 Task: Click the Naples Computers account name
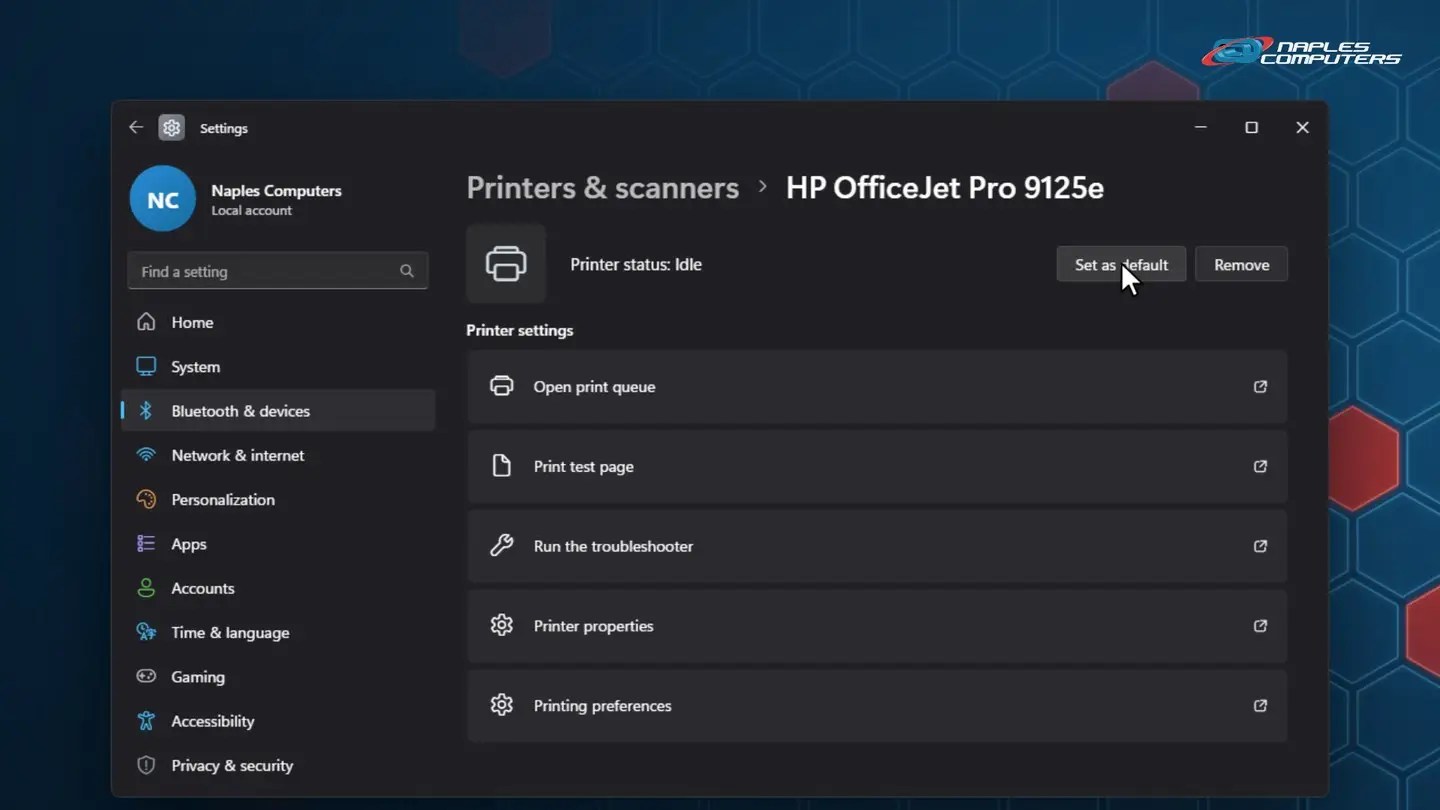click(x=276, y=191)
